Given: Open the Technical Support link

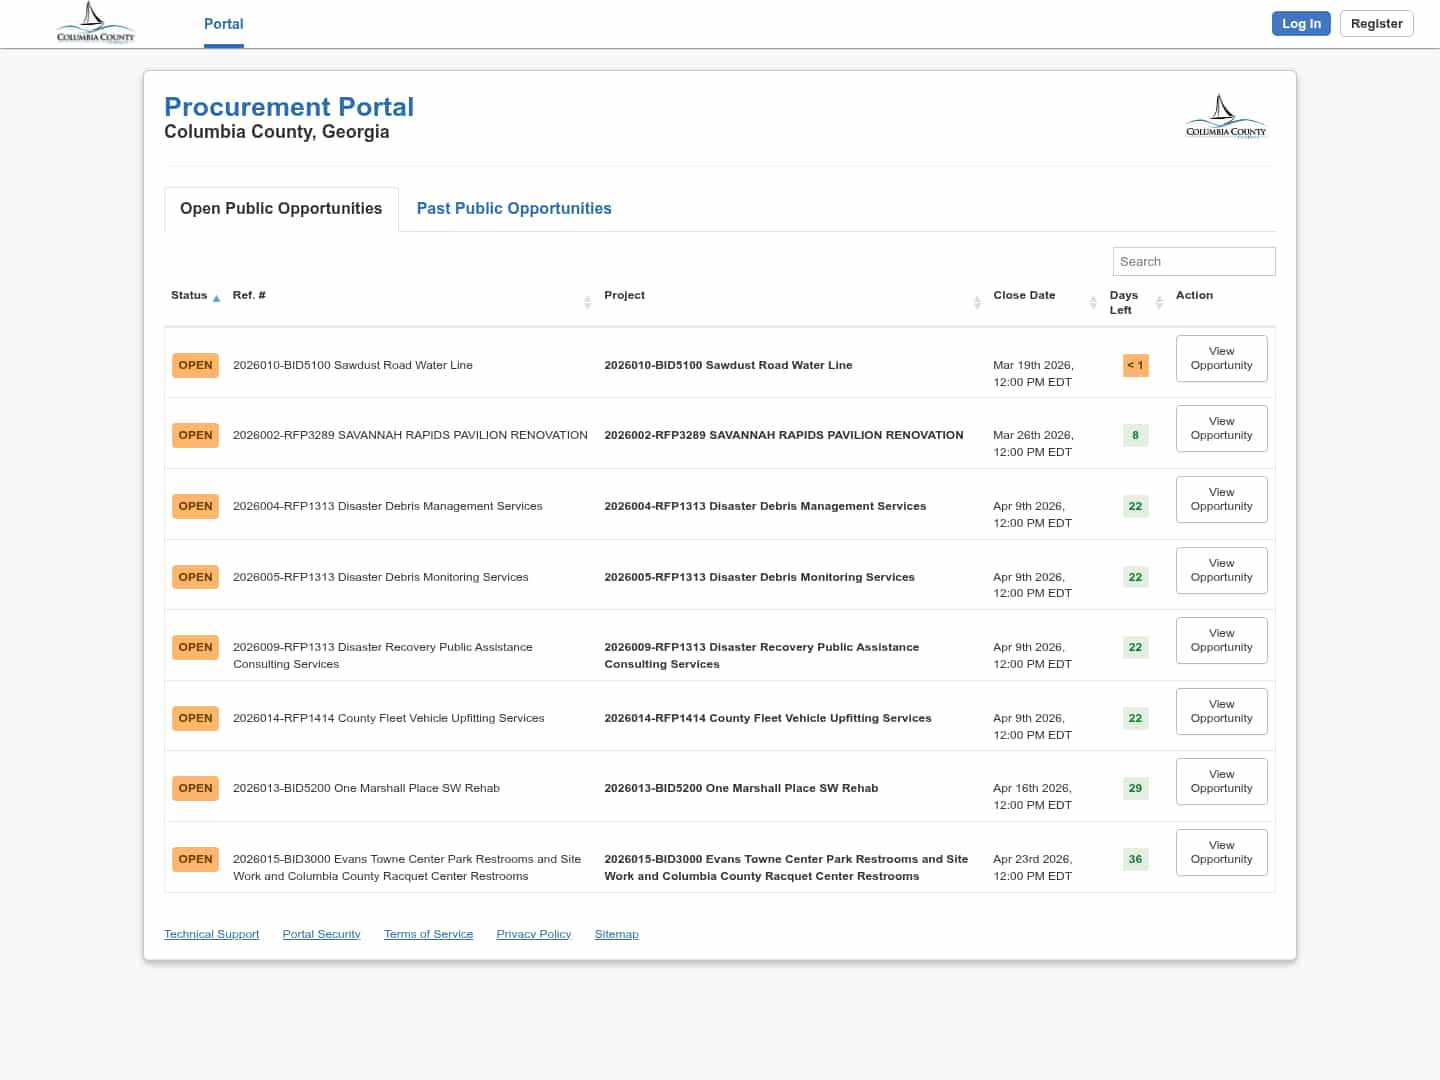Looking at the screenshot, I should click(211, 934).
